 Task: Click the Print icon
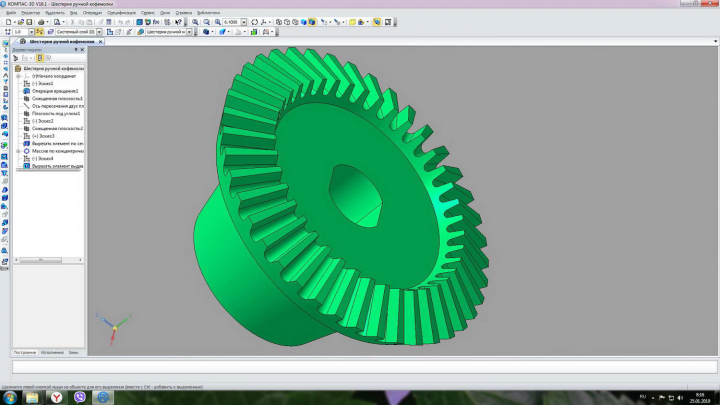click(41, 22)
